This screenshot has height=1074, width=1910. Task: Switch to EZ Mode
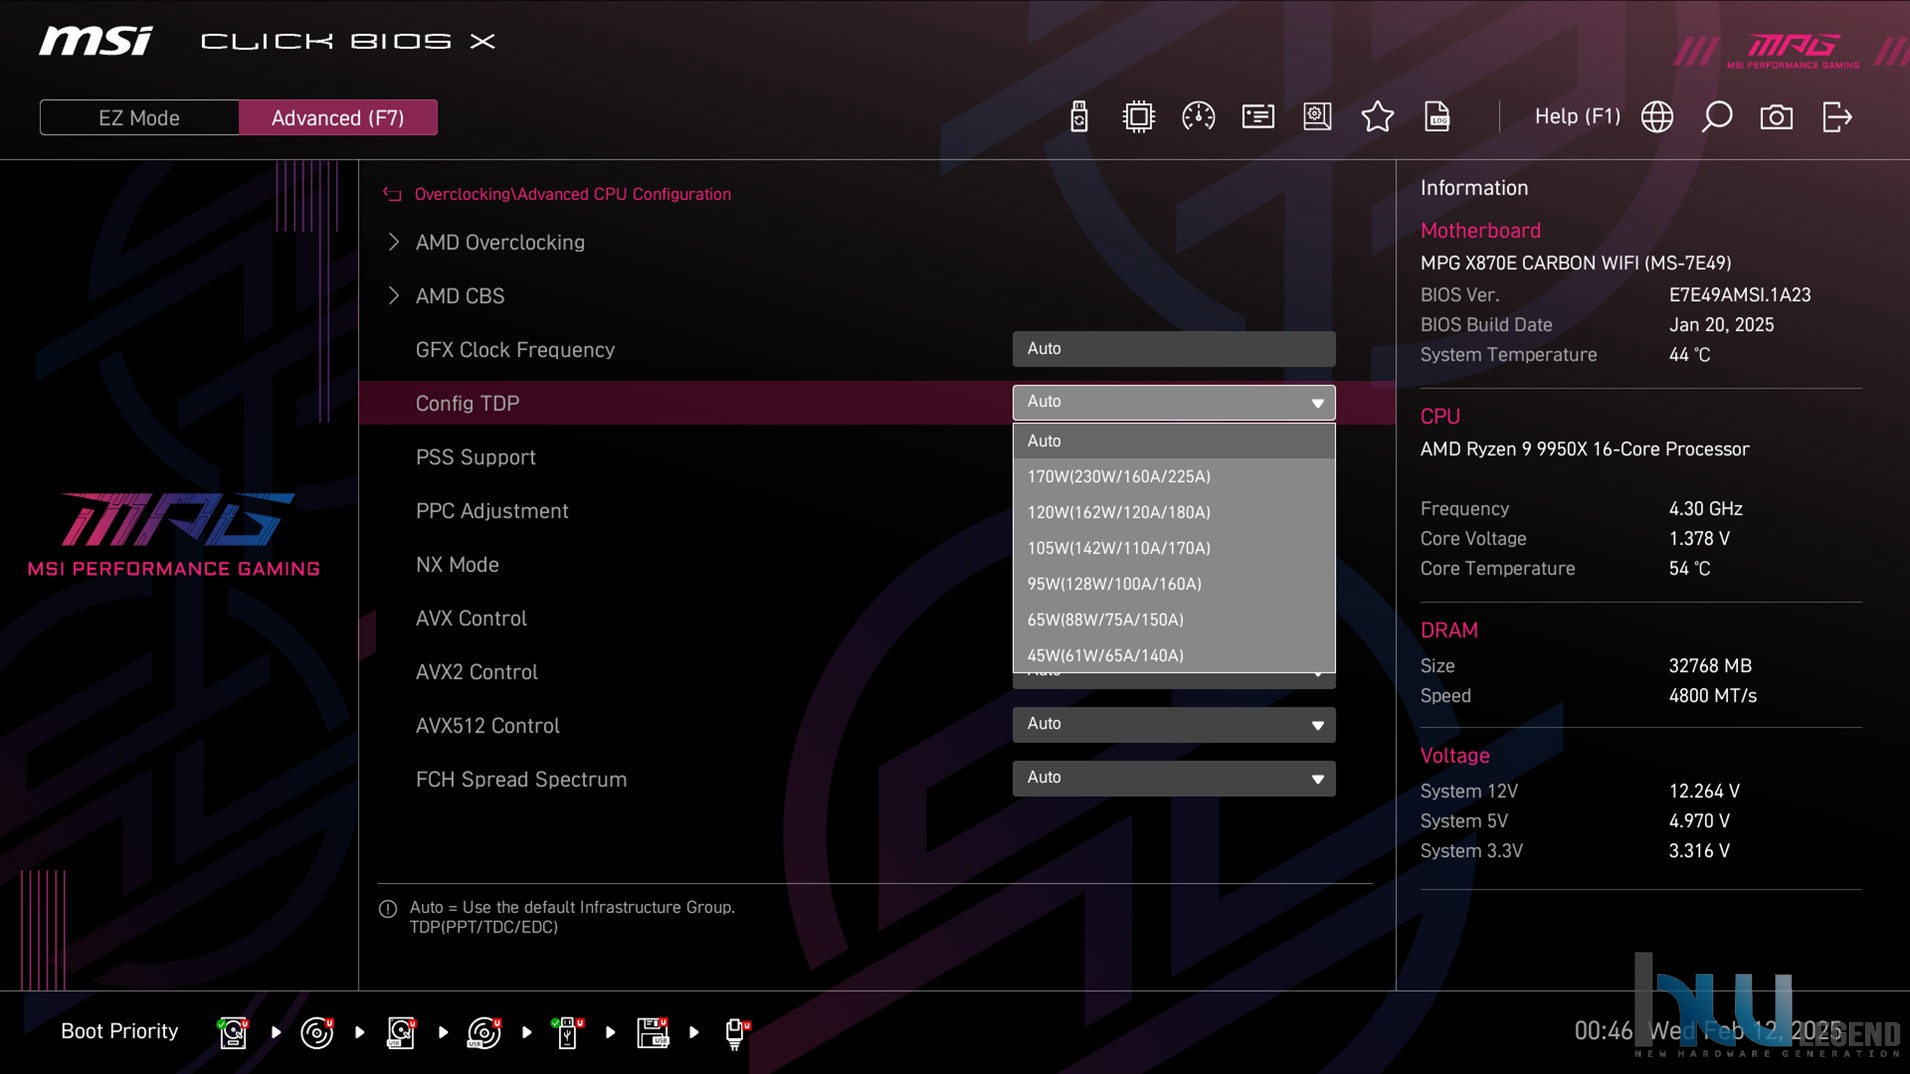point(139,117)
